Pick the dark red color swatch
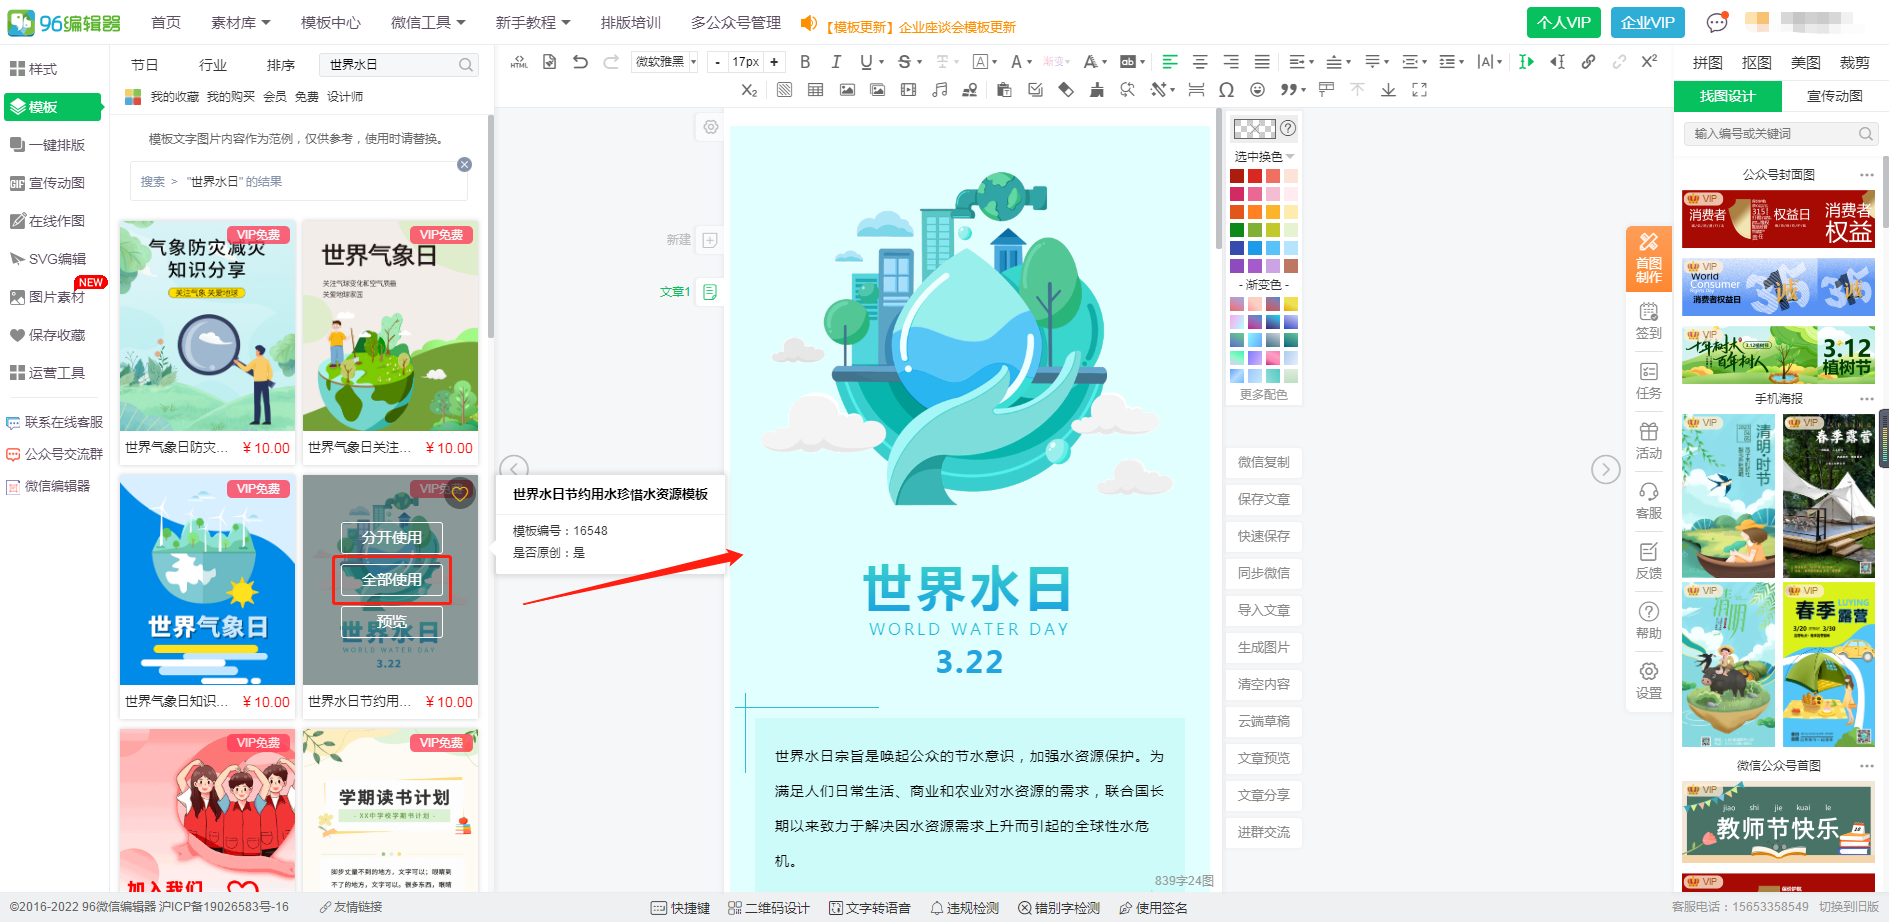Viewport: 1889px width, 922px height. click(x=1237, y=176)
